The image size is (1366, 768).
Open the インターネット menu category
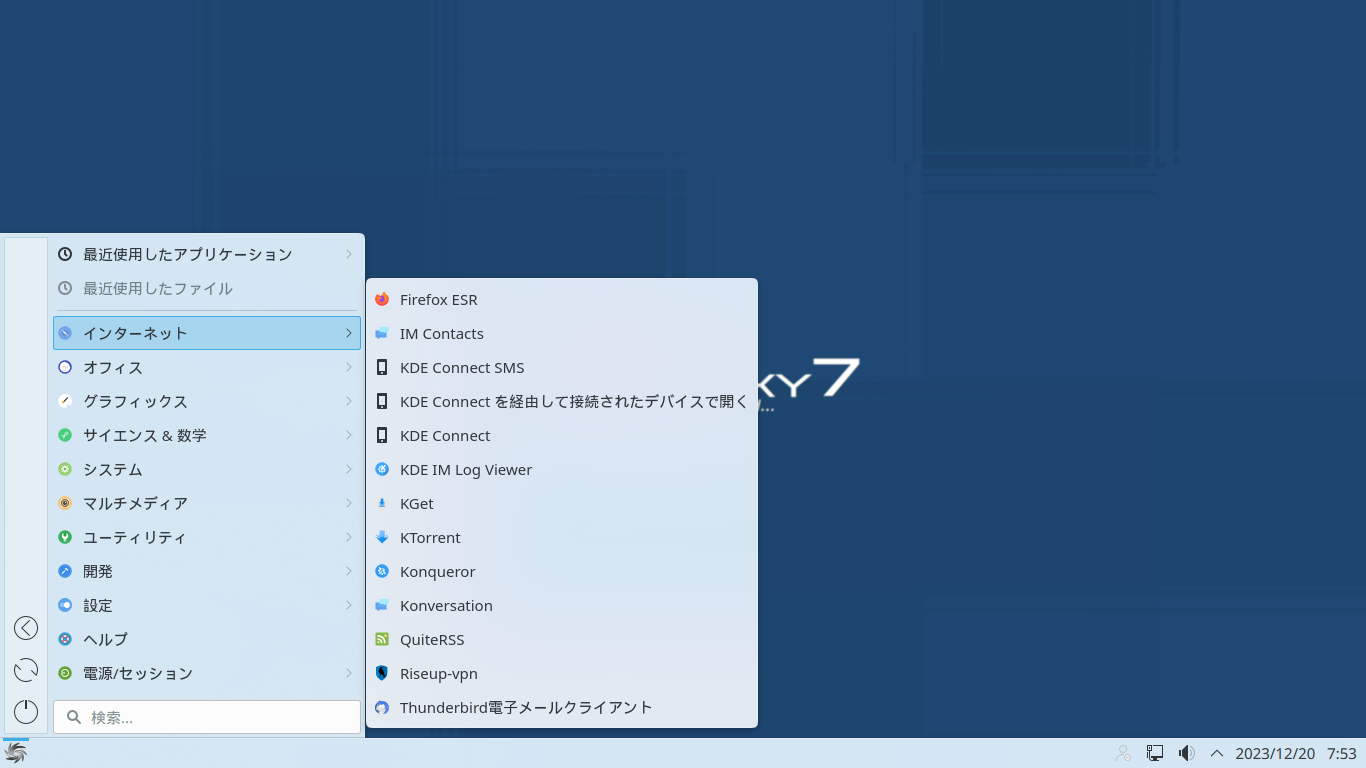pos(207,333)
